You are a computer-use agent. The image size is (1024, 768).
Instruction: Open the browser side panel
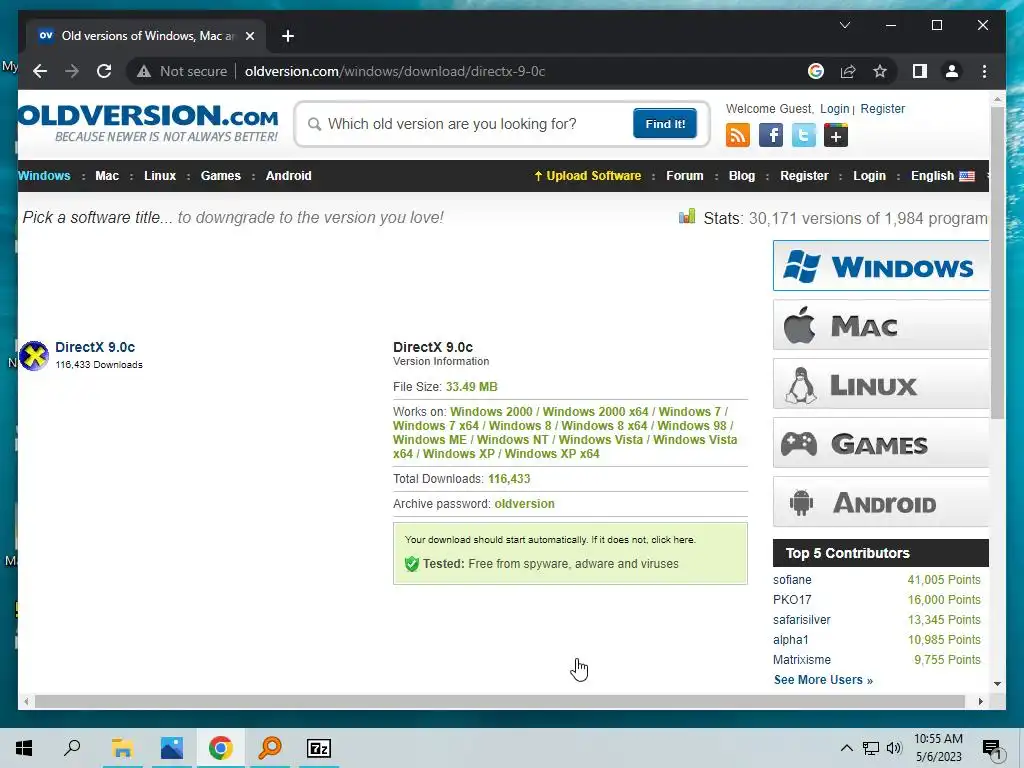(x=920, y=71)
